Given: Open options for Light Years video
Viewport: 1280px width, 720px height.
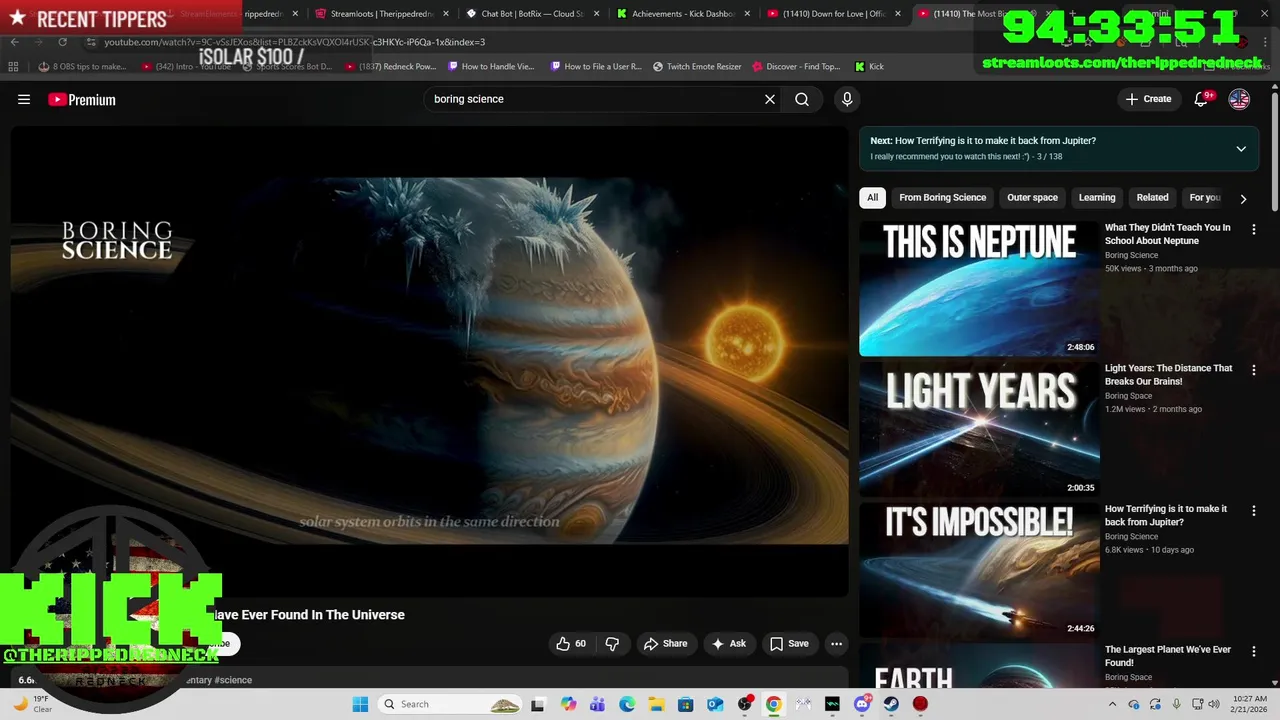Looking at the screenshot, I should click(1254, 370).
